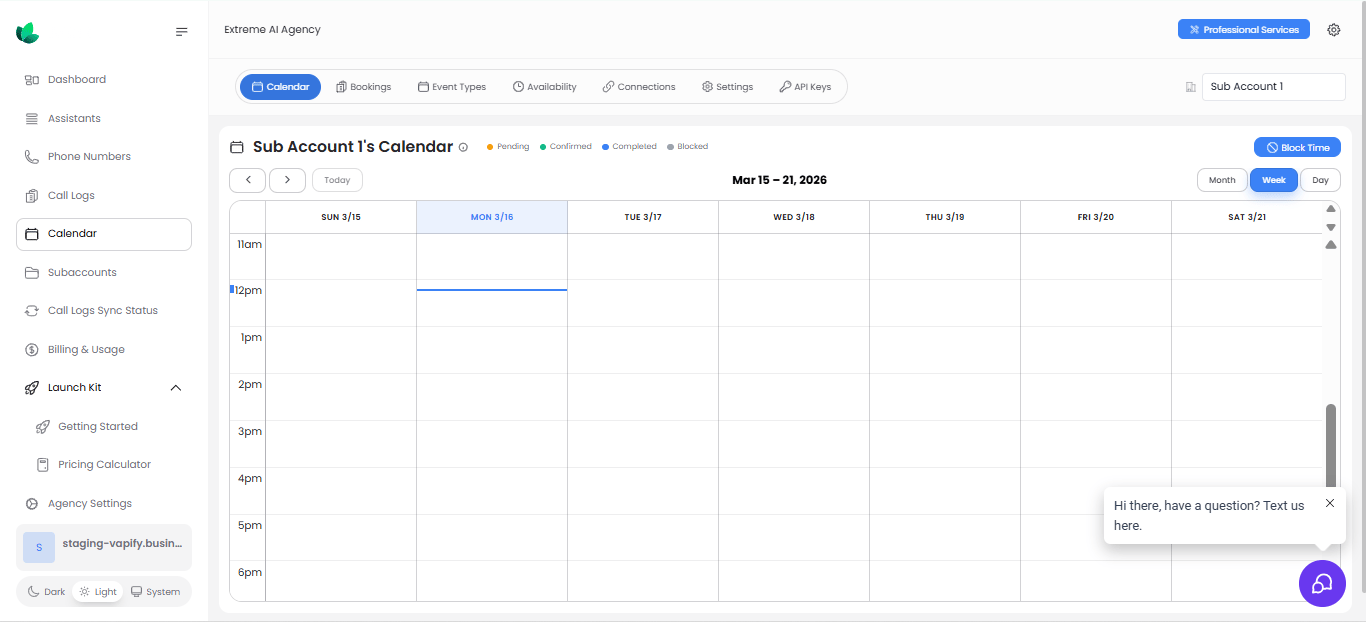
Task: Open the staging-vapify account switcher
Action: (104, 547)
